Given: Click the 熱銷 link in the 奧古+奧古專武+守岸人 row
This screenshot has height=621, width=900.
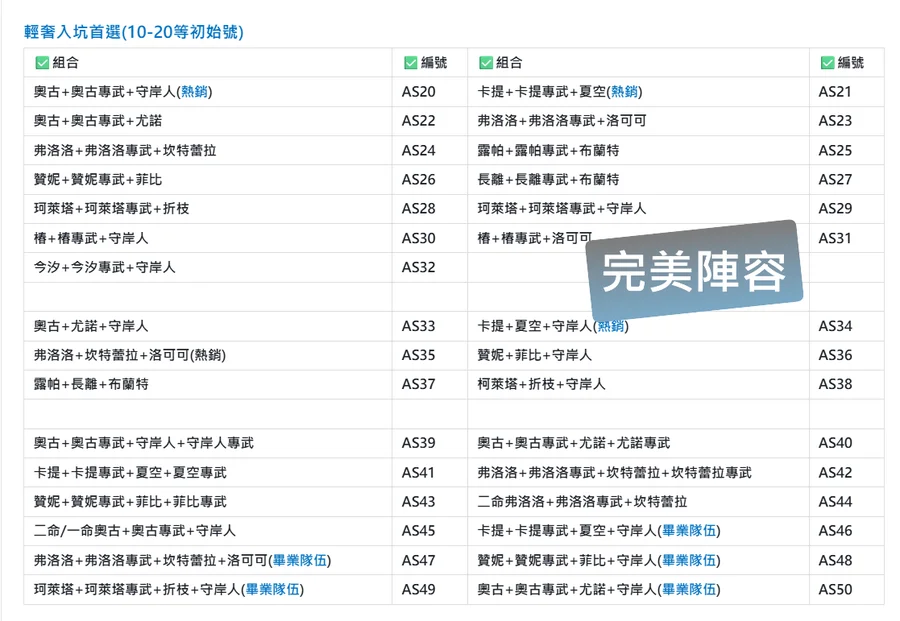Looking at the screenshot, I should (194, 92).
